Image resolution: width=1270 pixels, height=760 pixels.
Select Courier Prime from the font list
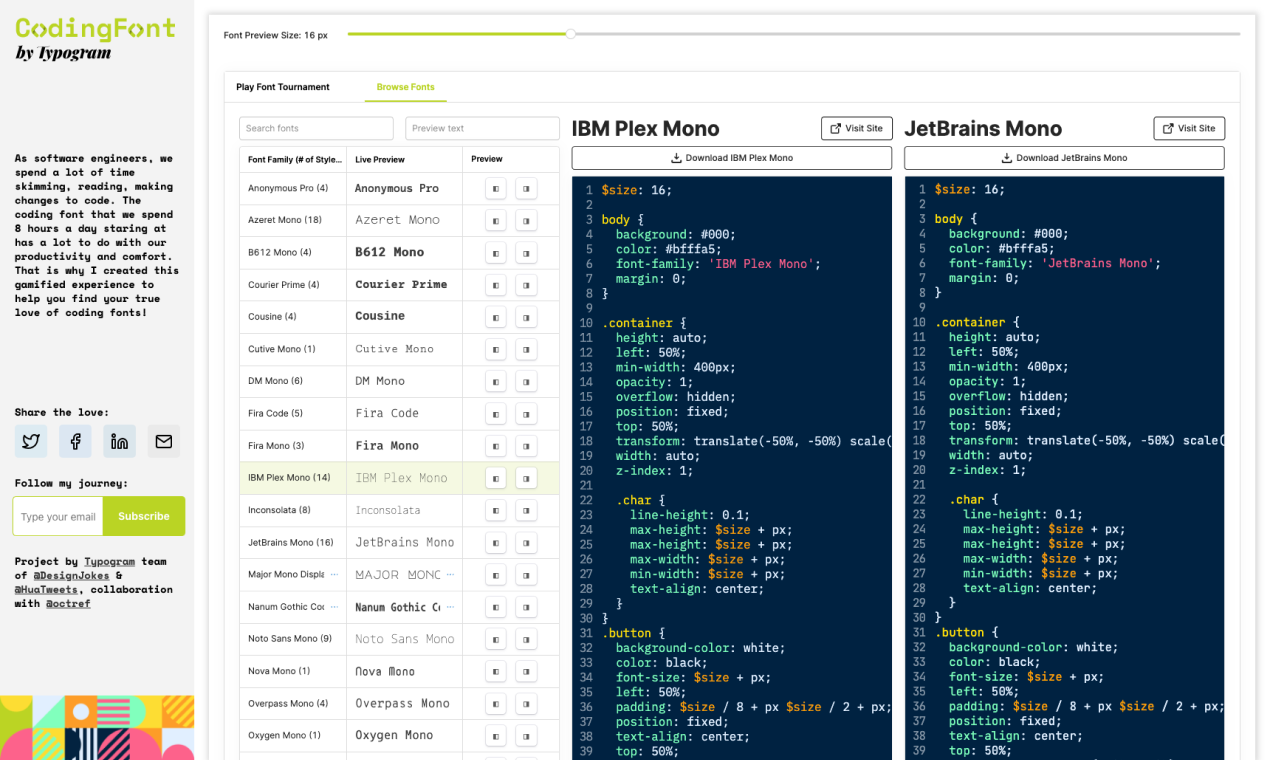pos(273,284)
